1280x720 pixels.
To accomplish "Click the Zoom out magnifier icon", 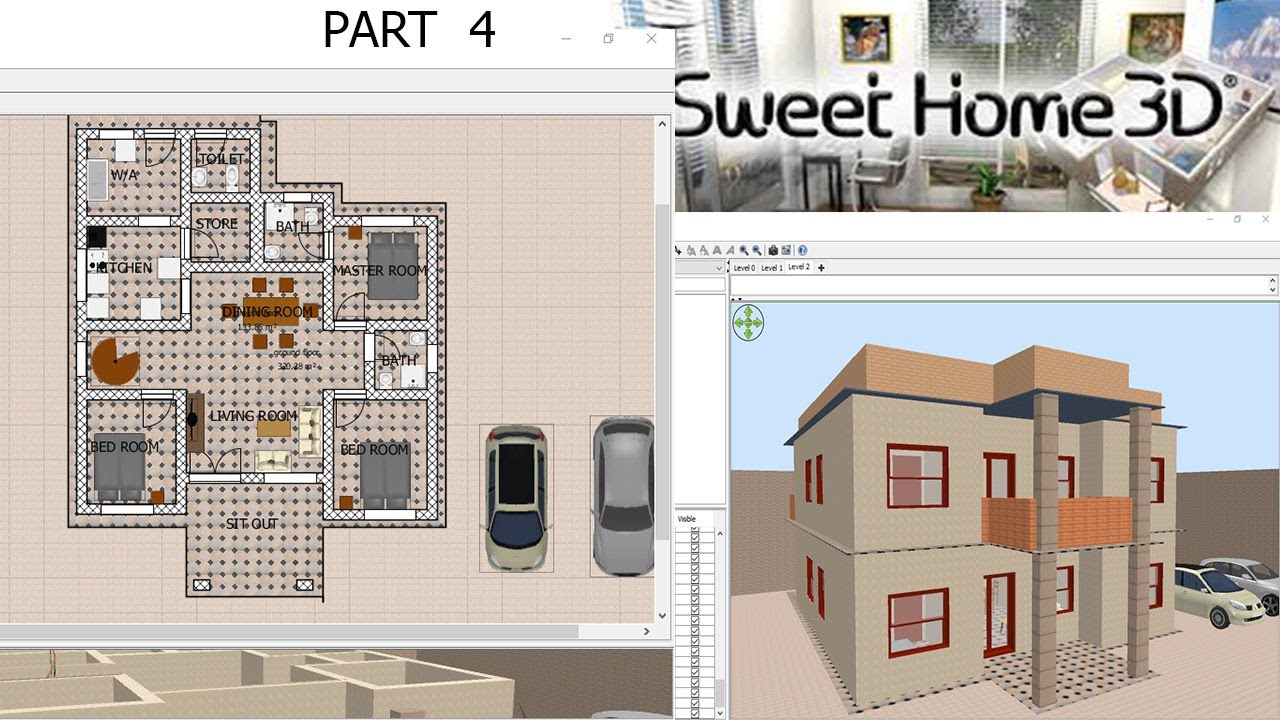I will coord(756,250).
